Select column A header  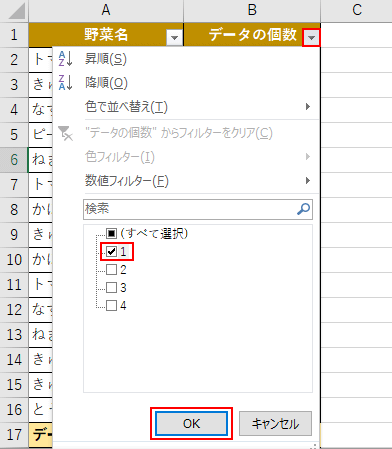(x=106, y=10)
